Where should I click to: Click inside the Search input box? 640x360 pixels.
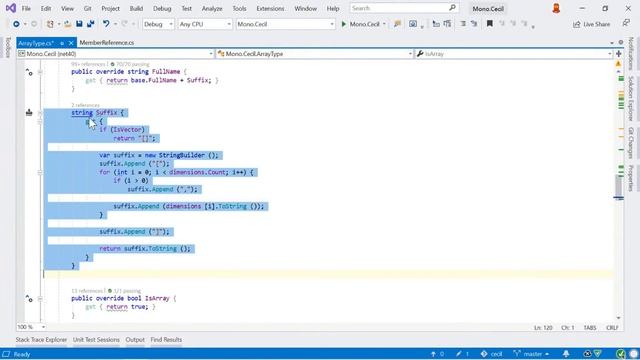pos(399,8)
